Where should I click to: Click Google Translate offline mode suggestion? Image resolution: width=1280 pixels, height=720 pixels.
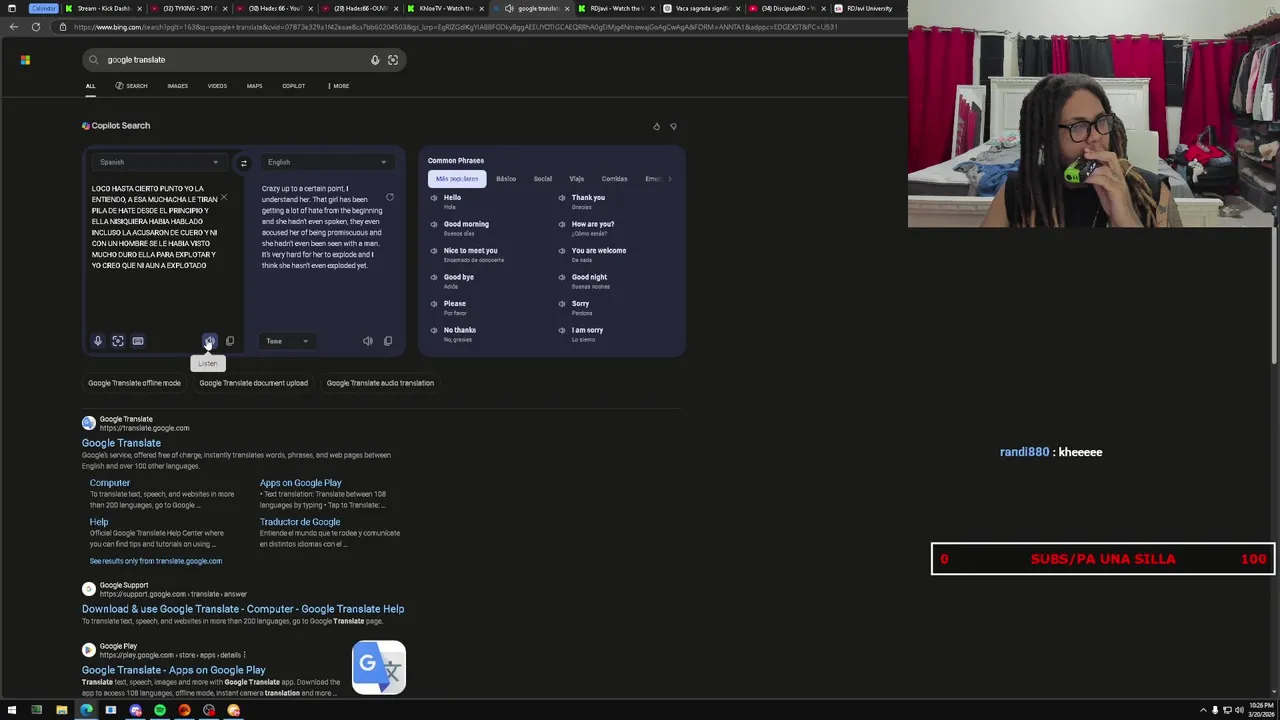click(134, 383)
